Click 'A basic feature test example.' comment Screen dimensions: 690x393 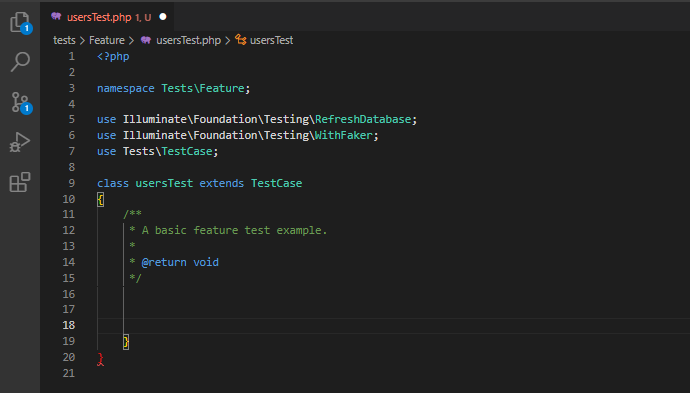click(x=235, y=230)
